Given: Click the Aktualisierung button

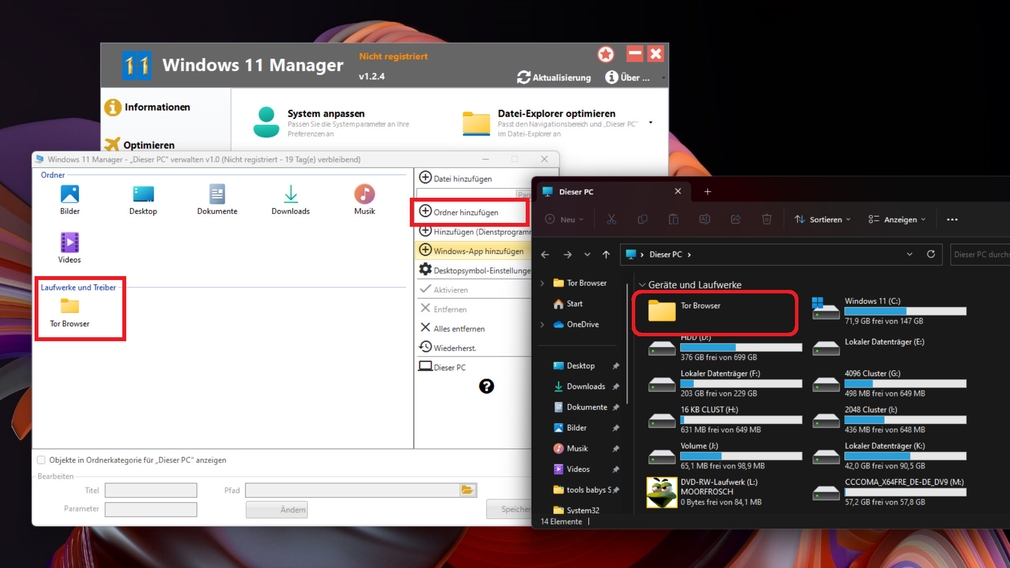Looking at the screenshot, I should click(554, 77).
